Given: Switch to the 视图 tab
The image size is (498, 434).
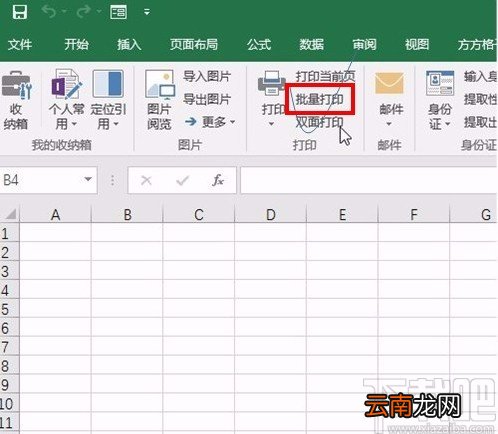Looking at the screenshot, I should [x=417, y=44].
